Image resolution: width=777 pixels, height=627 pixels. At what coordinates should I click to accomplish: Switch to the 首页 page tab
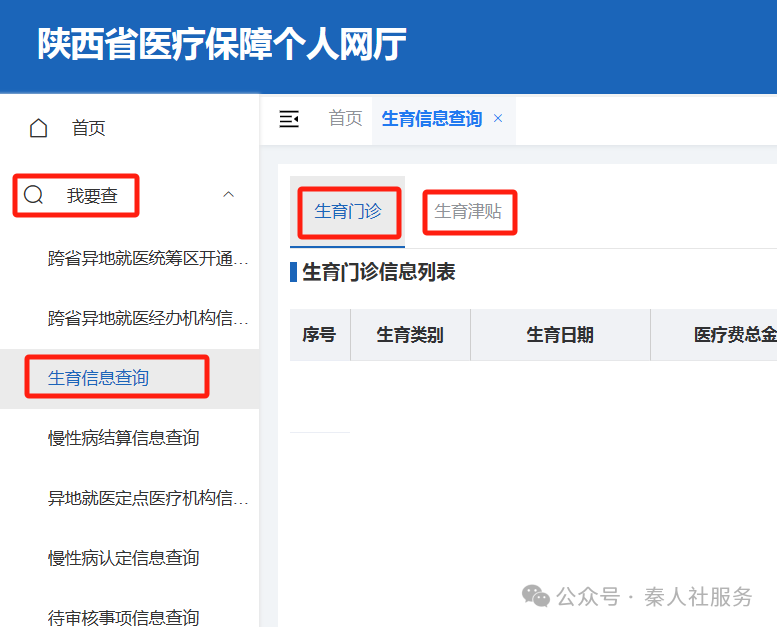click(345, 118)
